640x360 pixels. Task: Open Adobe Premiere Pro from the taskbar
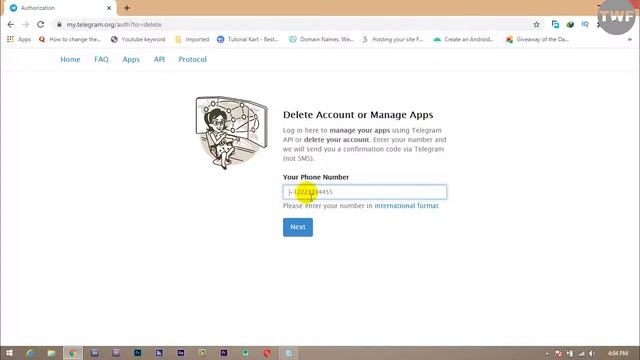pyautogui.click(x=224, y=353)
